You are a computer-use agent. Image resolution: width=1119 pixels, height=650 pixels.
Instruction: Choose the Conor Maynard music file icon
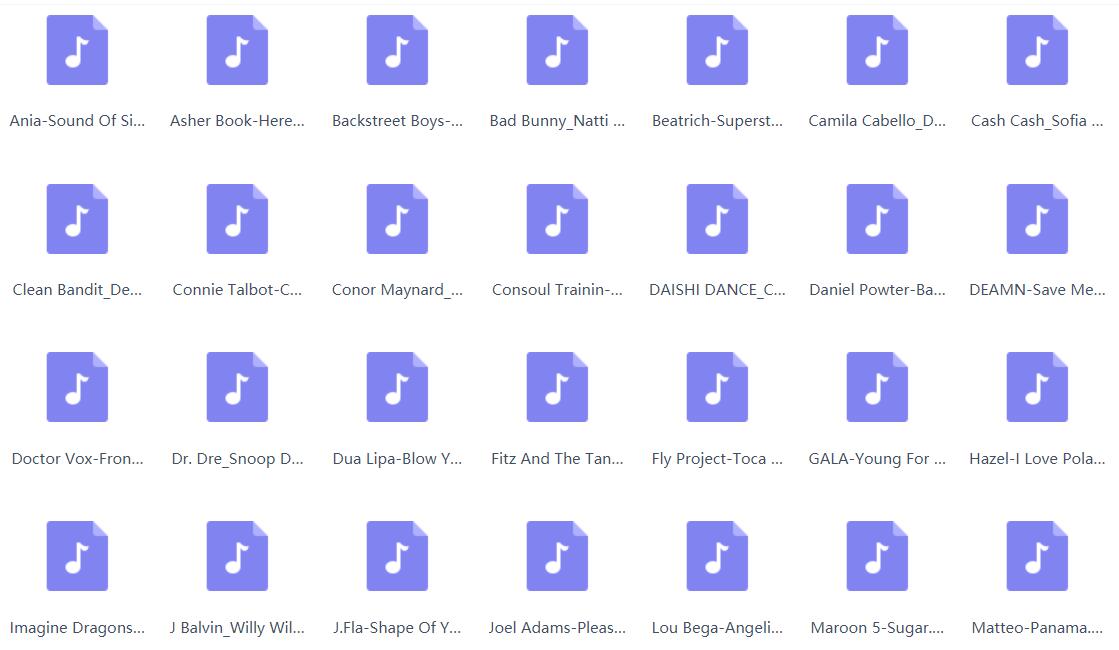click(397, 219)
